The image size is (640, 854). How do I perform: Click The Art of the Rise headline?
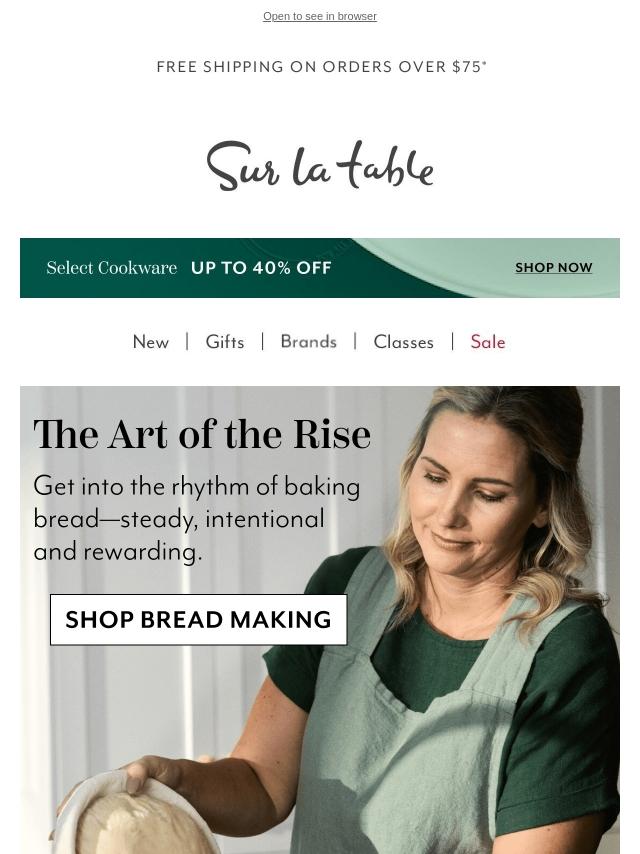click(x=202, y=435)
